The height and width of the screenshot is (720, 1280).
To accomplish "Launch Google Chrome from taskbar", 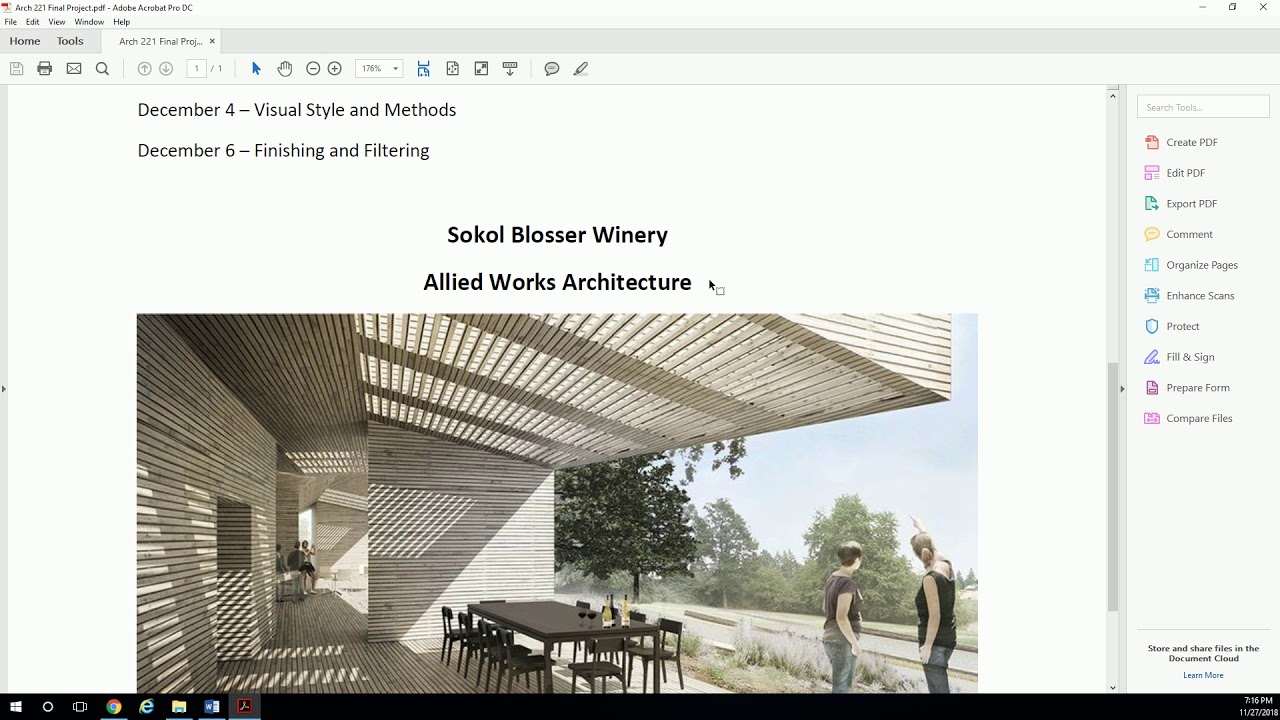I will point(114,707).
